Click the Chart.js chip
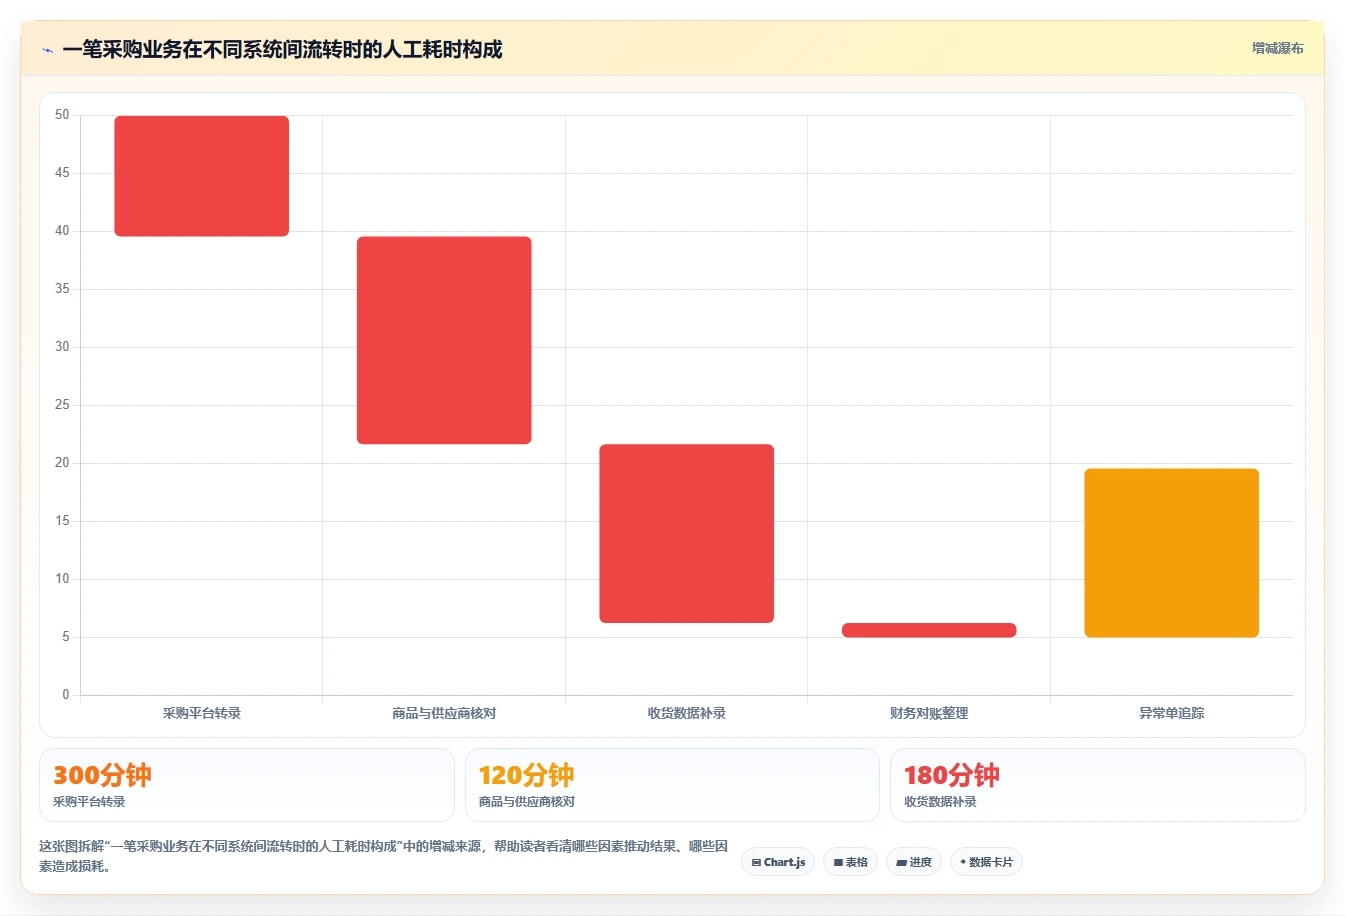Image resolution: width=1345 pixels, height=916 pixels. [778, 862]
